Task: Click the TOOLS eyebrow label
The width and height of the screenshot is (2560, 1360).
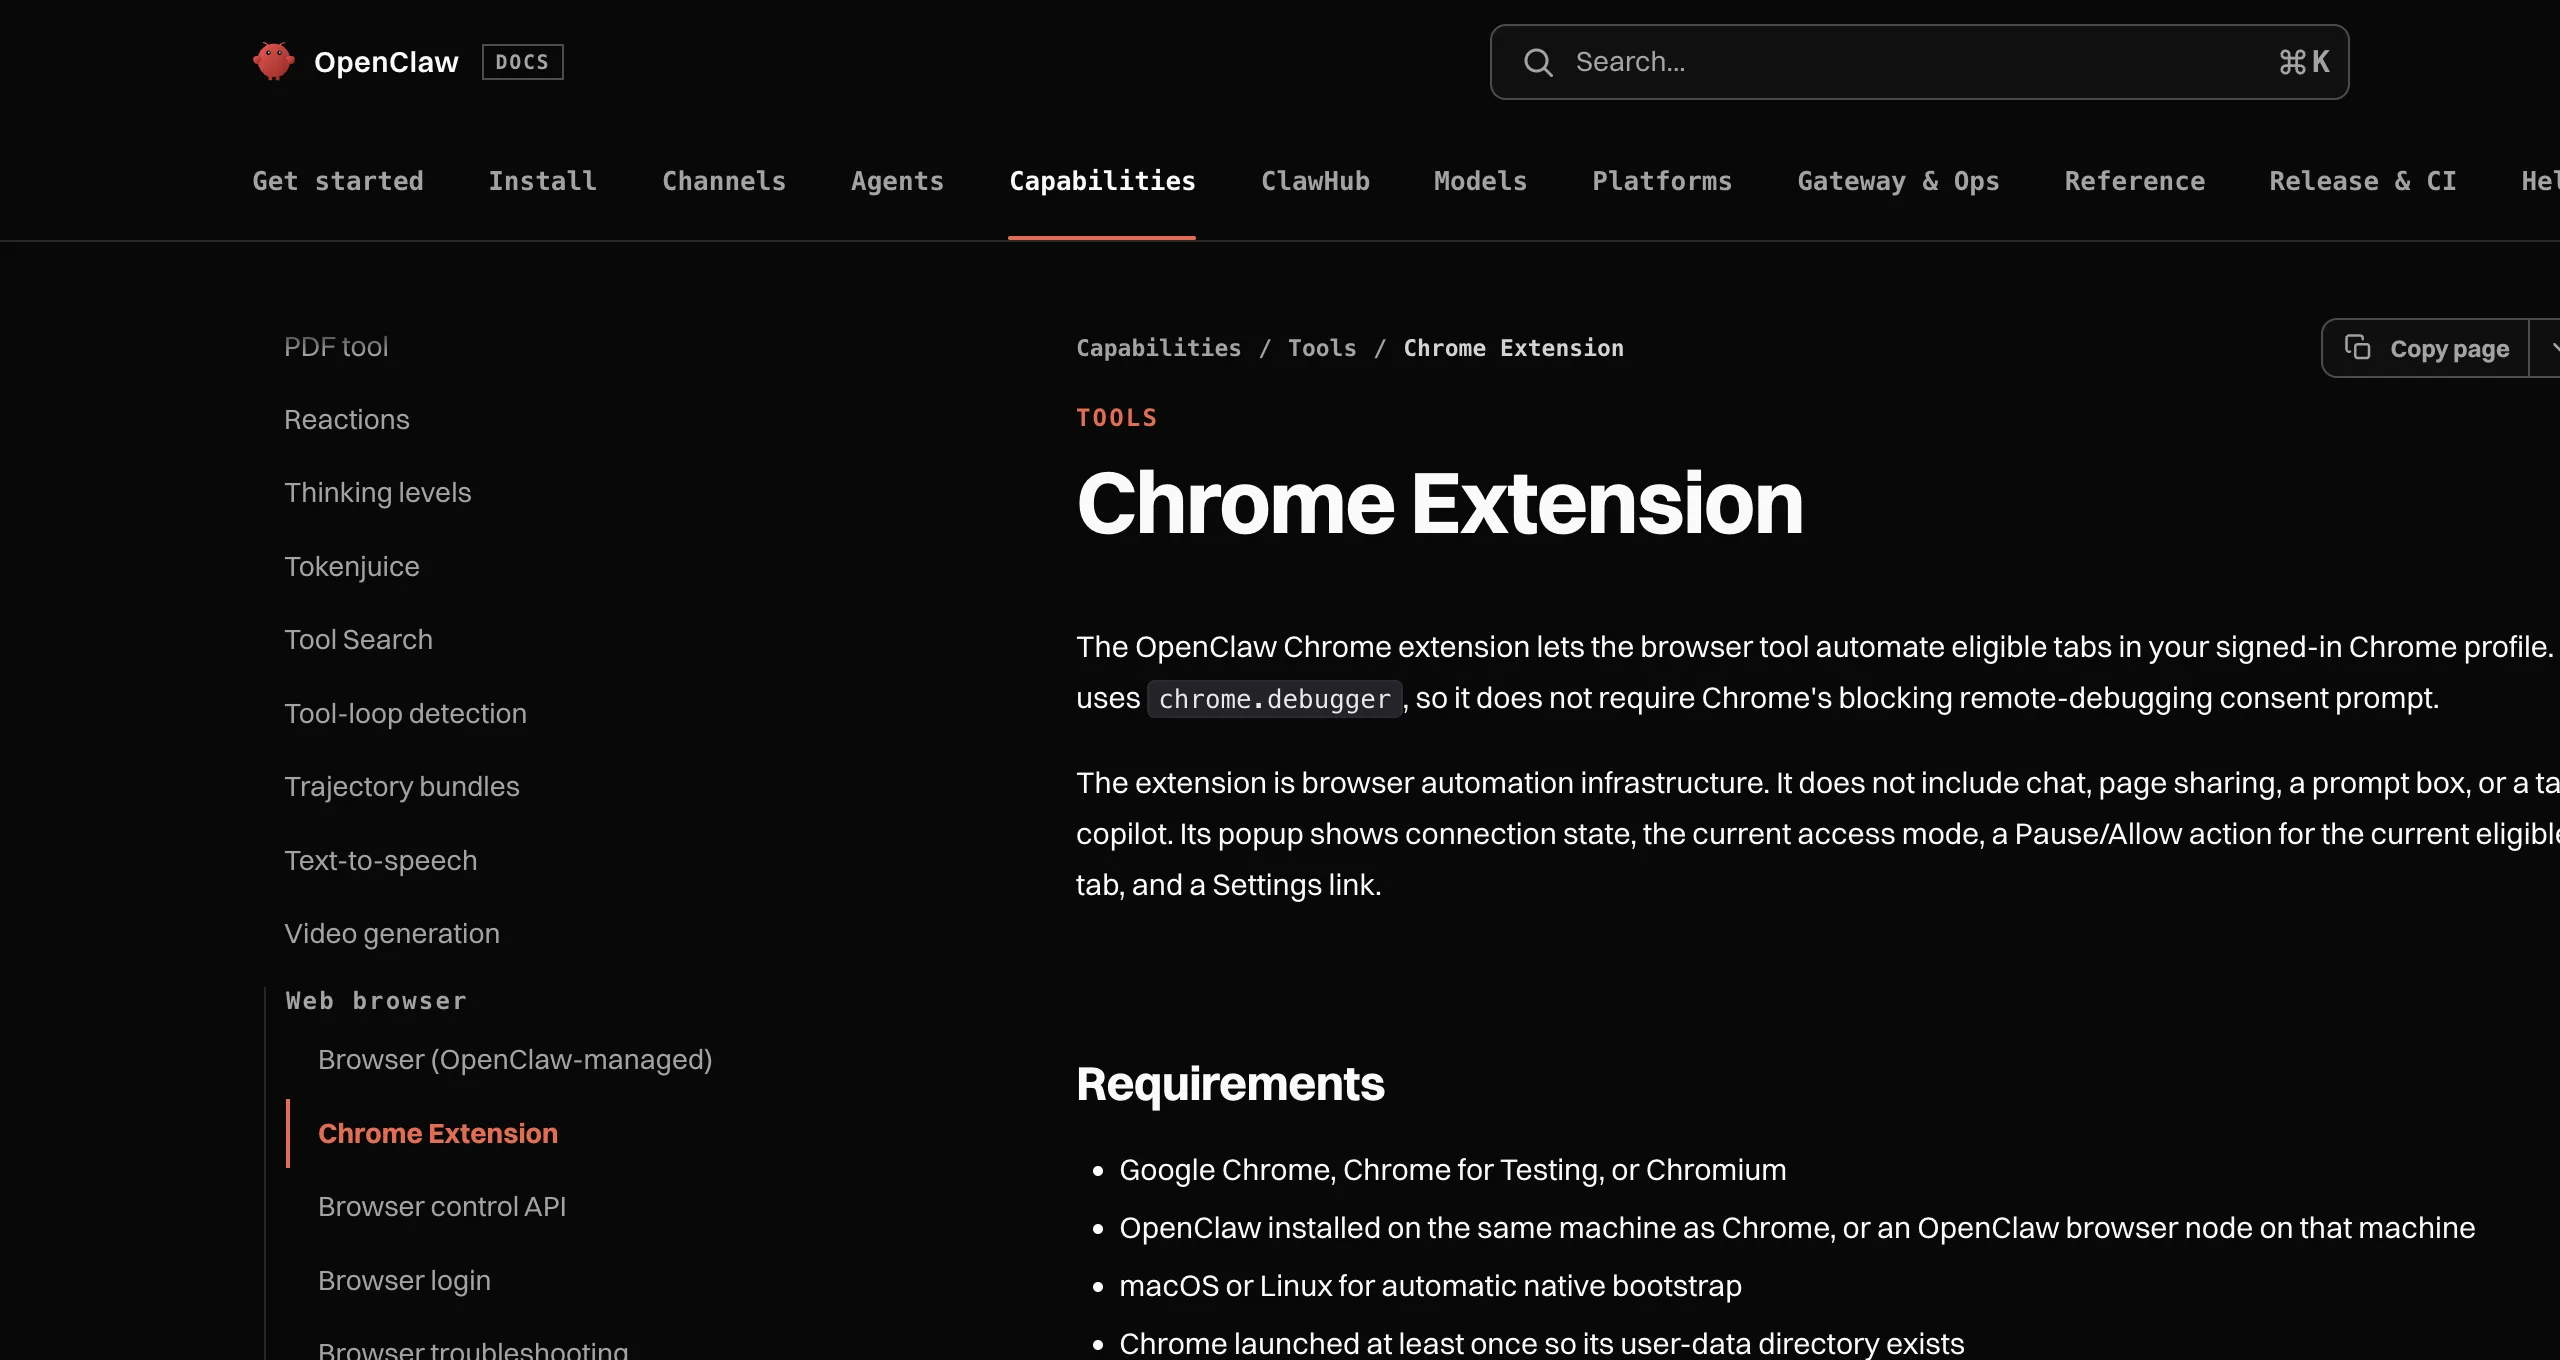Action: click(x=1117, y=418)
